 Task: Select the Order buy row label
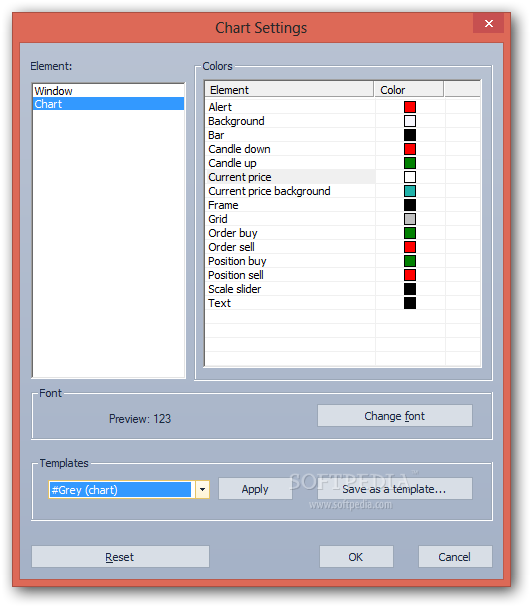point(233,233)
